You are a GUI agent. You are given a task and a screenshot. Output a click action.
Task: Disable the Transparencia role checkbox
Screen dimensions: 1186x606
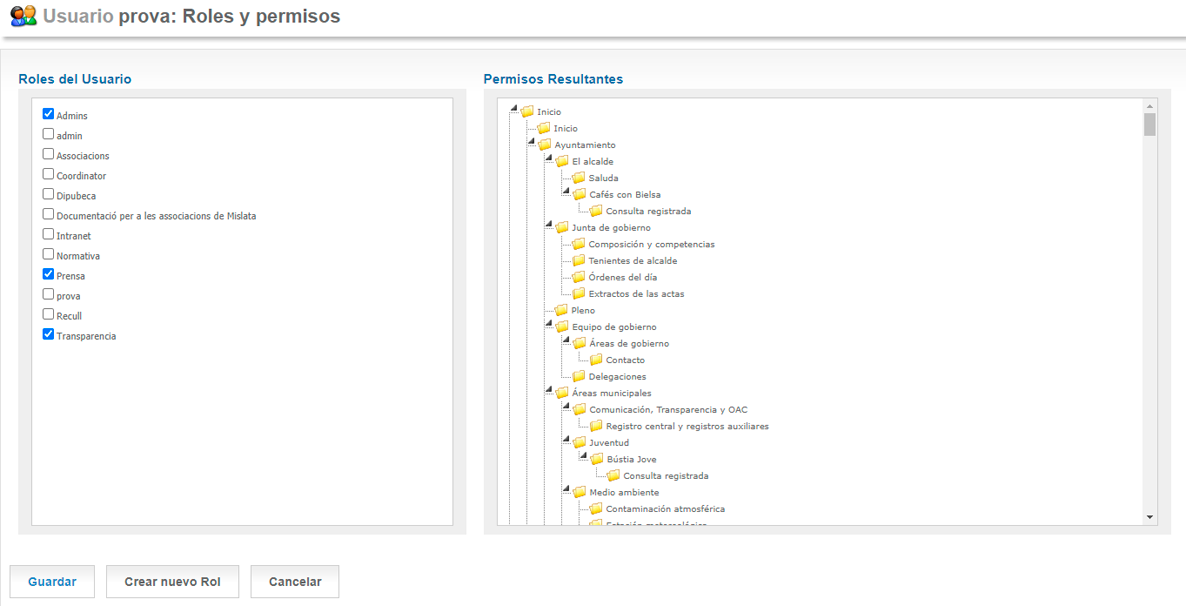click(x=48, y=334)
